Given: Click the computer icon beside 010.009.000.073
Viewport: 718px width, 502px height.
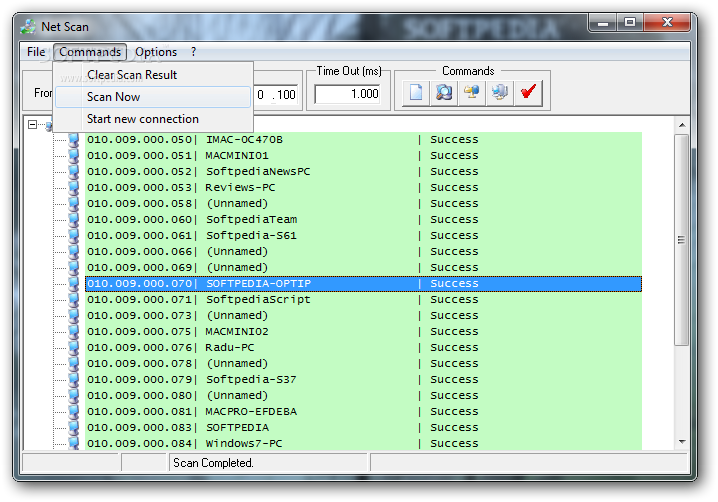Looking at the screenshot, I should (73, 316).
